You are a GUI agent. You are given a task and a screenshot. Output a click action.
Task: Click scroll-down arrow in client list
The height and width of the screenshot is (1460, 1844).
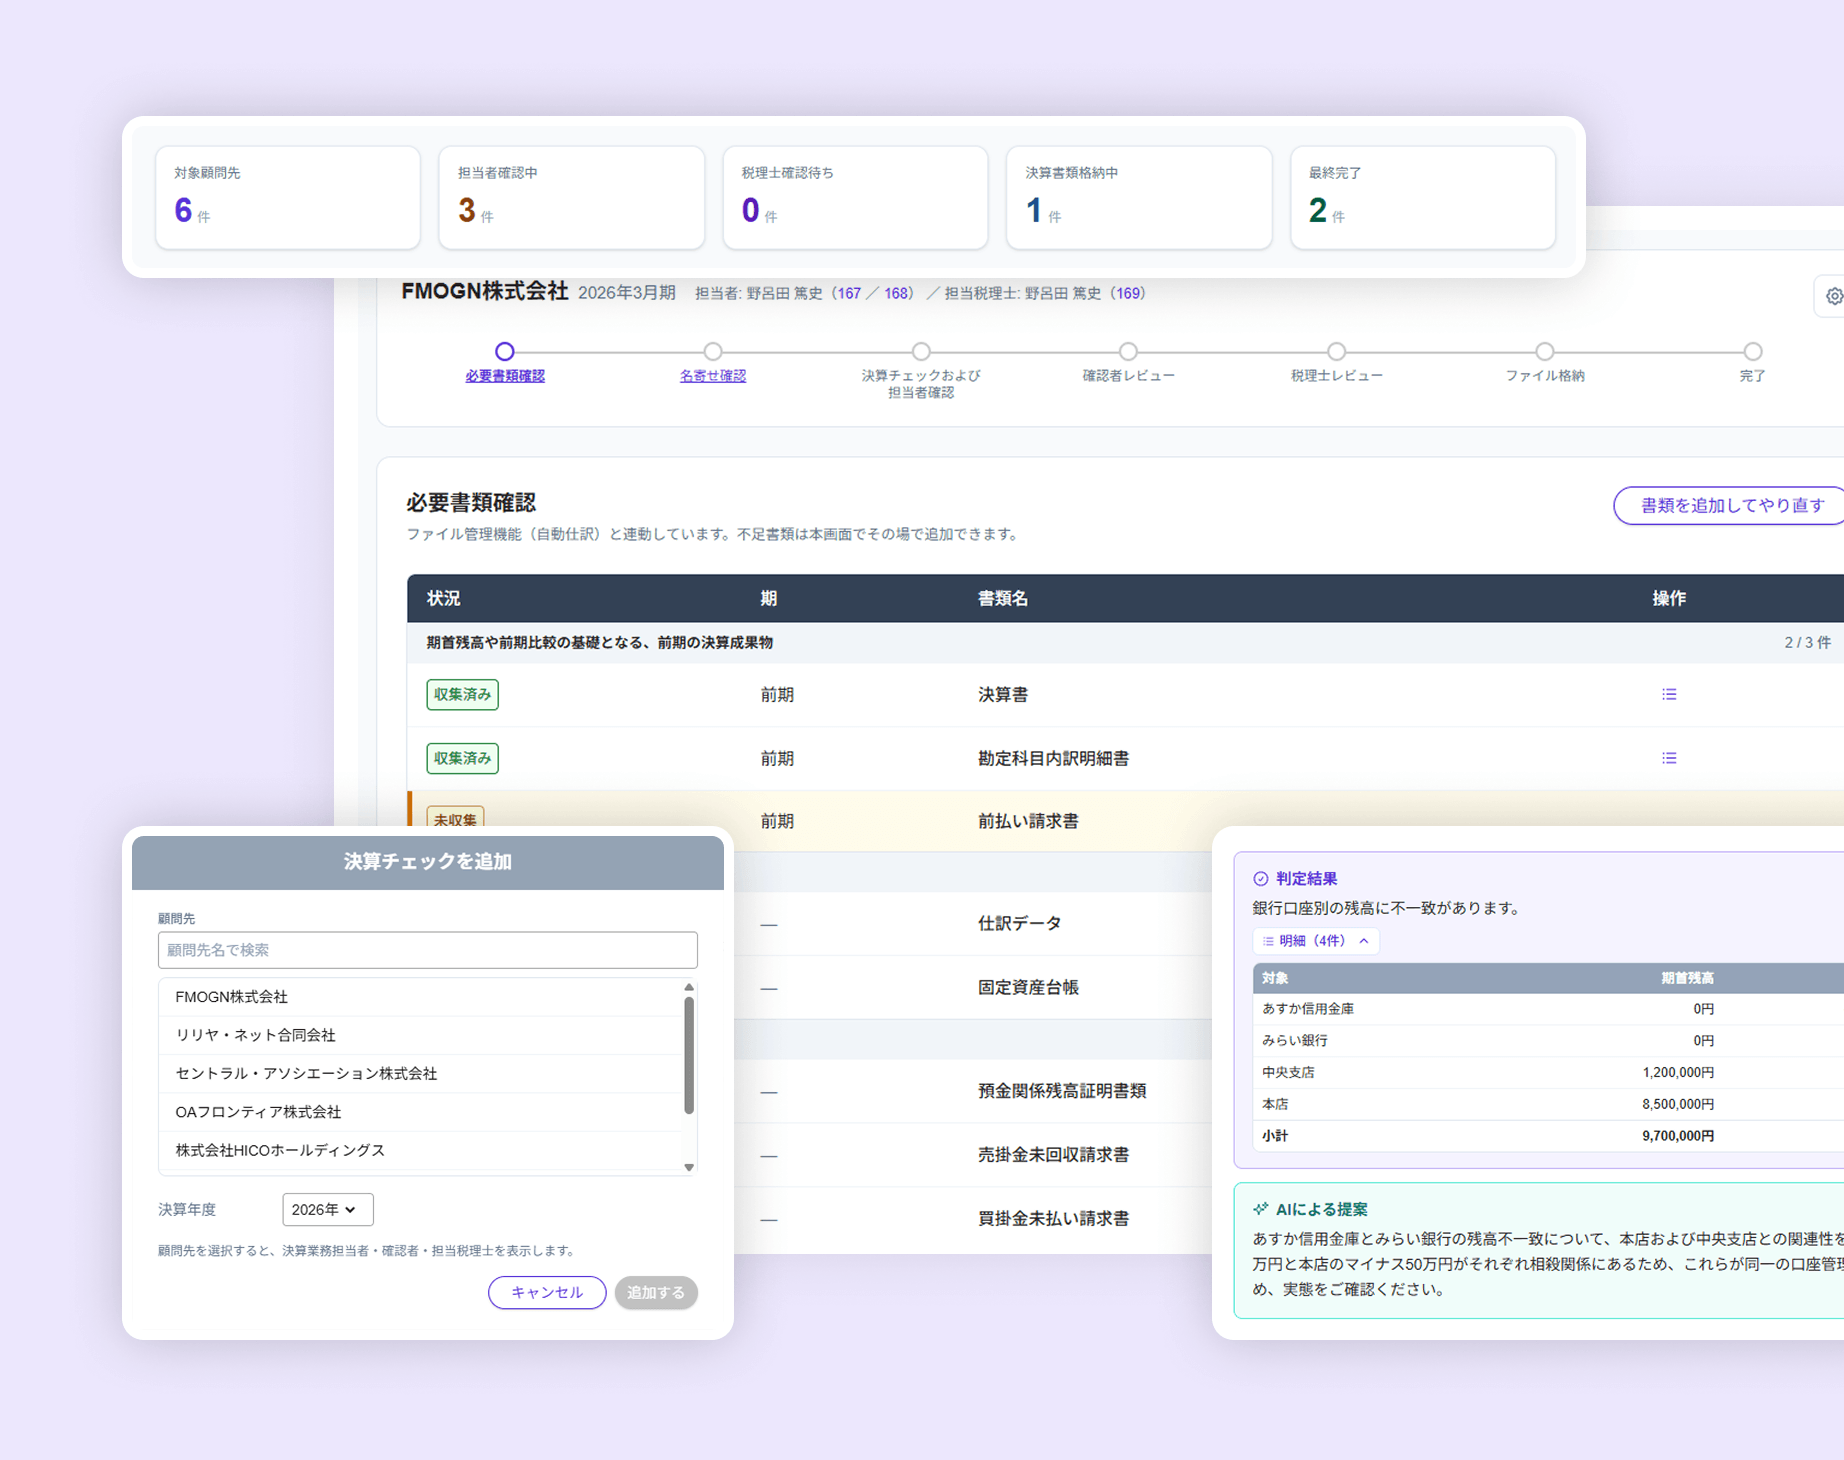click(689, 1167)
